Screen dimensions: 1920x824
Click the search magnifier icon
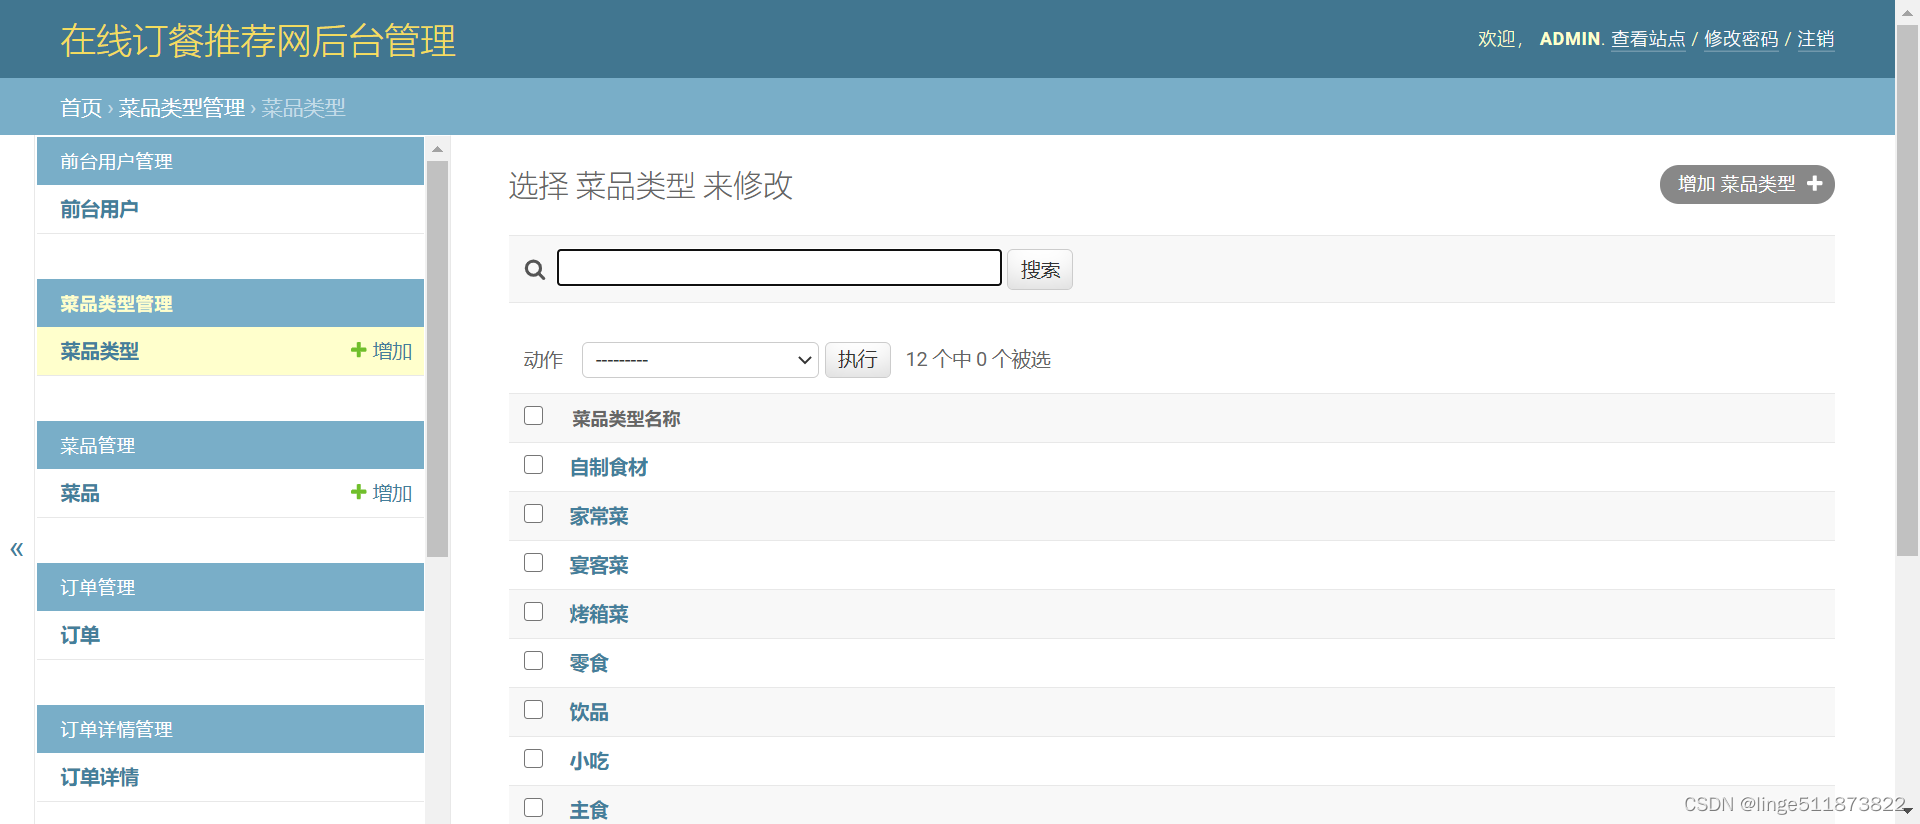(x=535, y=270)
